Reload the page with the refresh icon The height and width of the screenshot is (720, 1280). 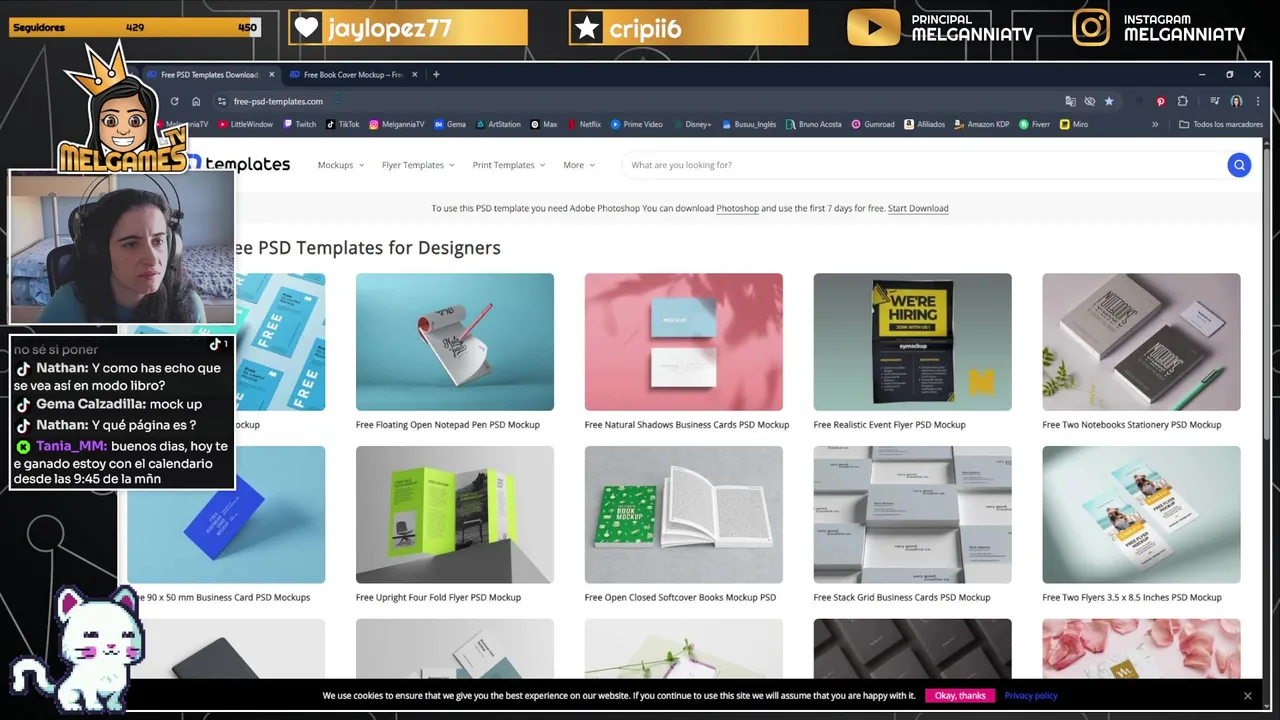[174, 101]
